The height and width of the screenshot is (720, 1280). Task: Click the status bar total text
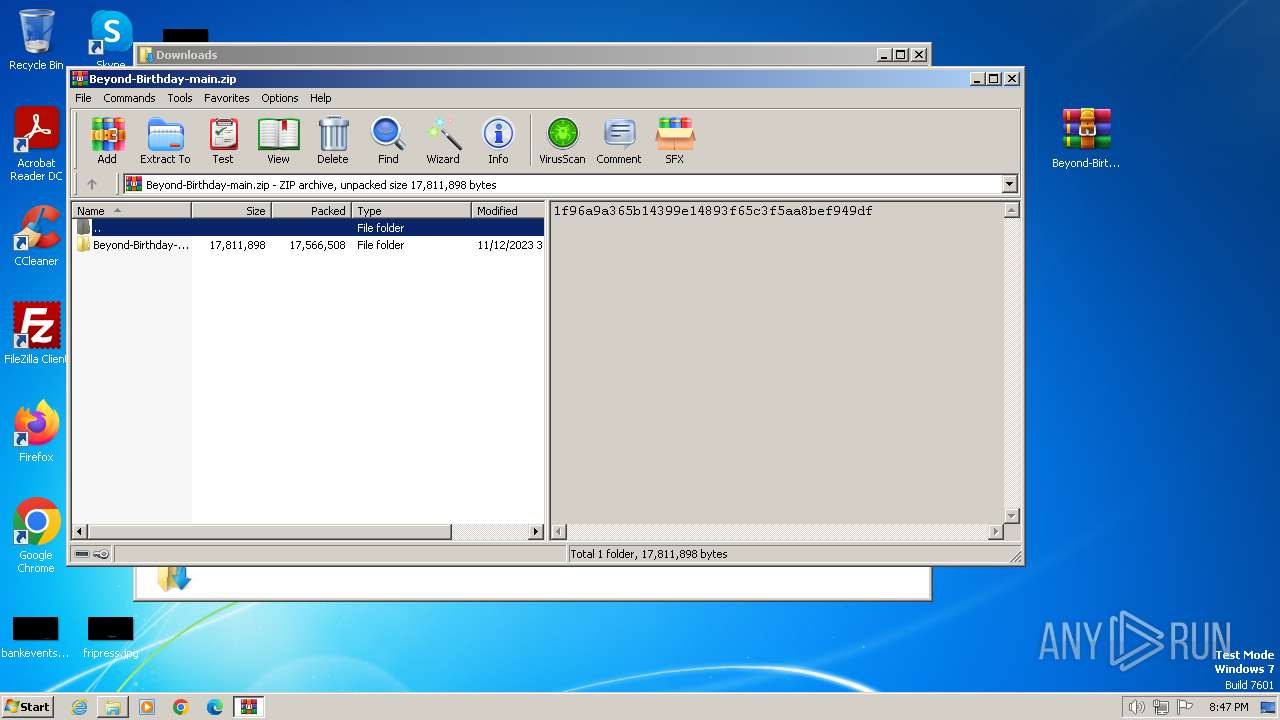(649, 554)
